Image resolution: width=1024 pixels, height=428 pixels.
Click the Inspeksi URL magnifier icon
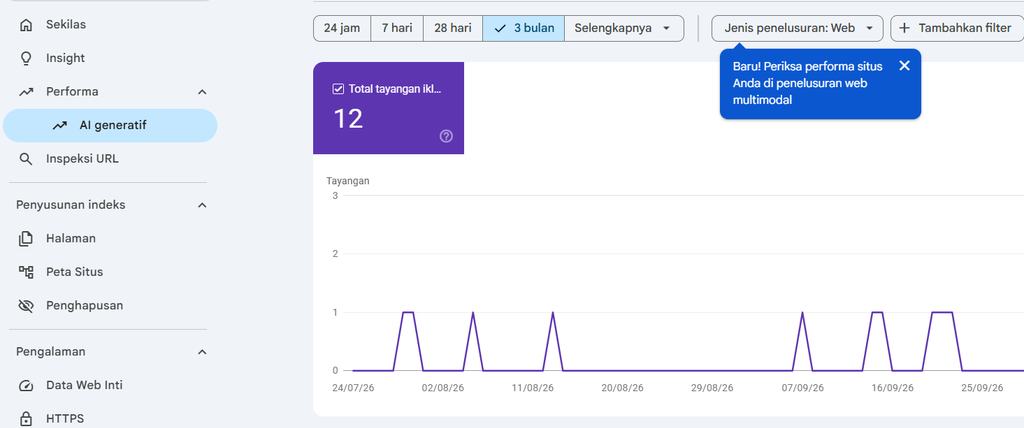click(x=26, y=159)
